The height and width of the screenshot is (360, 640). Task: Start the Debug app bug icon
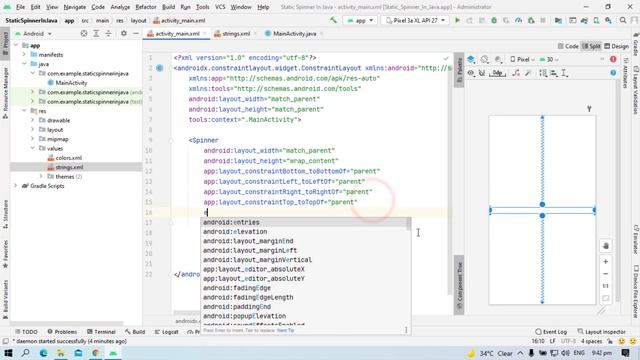494,20
